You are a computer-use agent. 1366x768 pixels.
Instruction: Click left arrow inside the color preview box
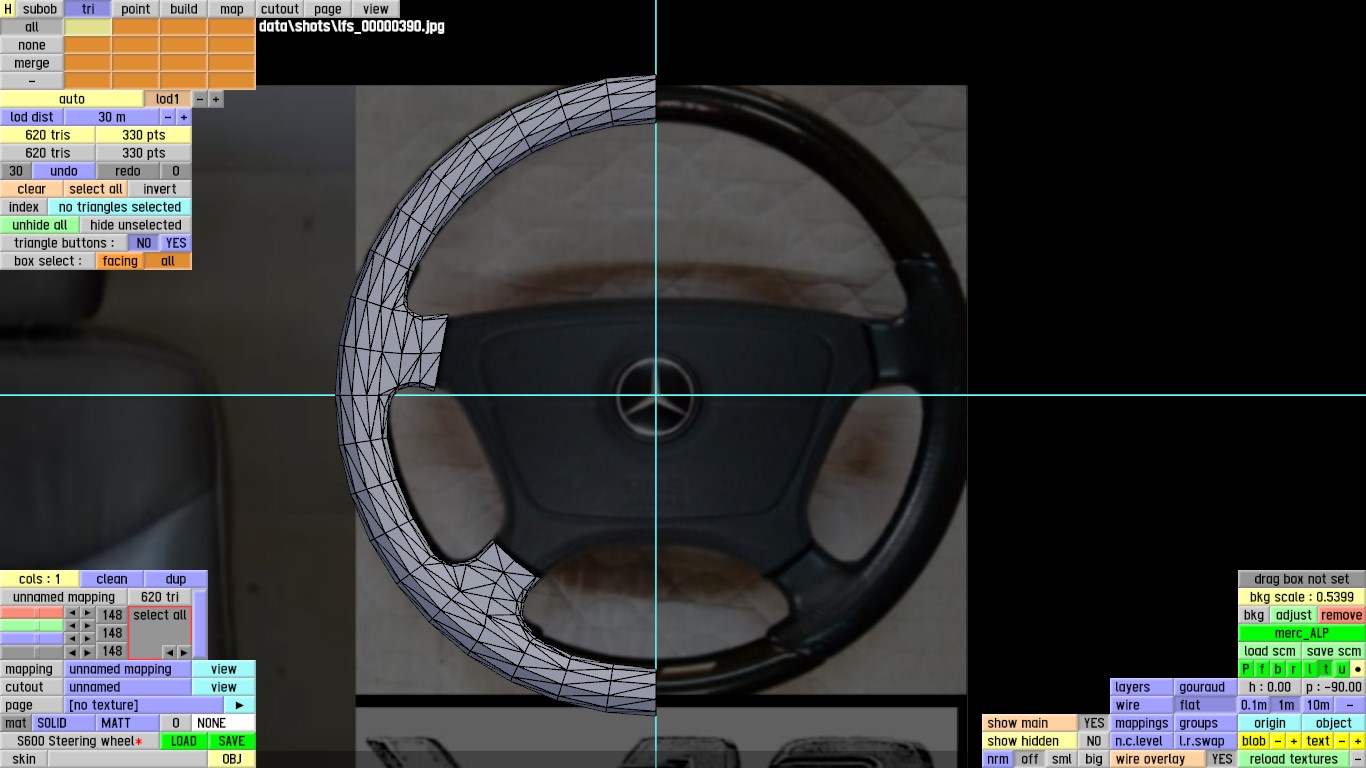click(x=168, y=652)
